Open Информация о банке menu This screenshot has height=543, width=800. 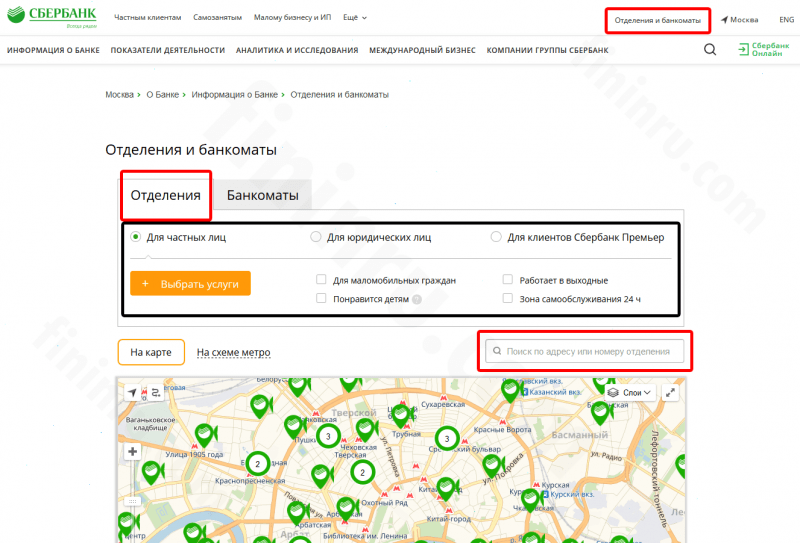click(x=53, y=50)
